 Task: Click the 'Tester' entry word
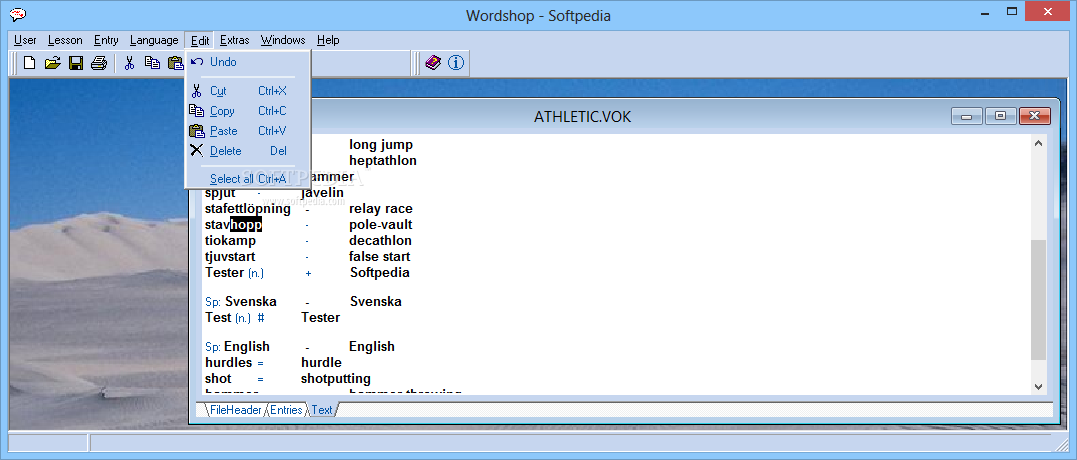225,273
